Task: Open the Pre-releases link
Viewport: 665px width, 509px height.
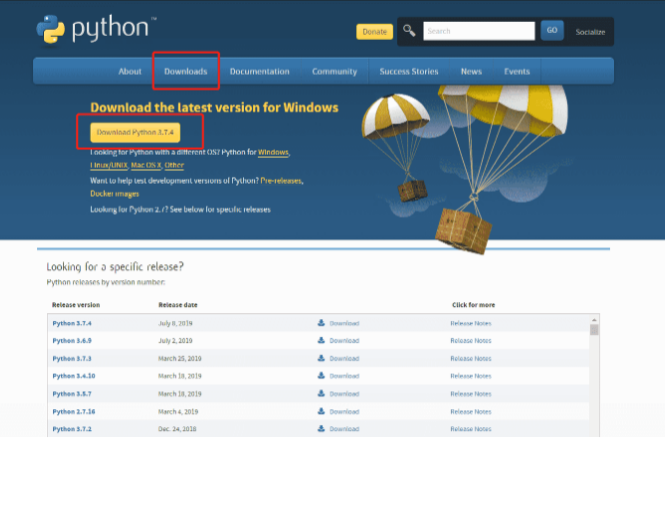Action: (281, 181)
